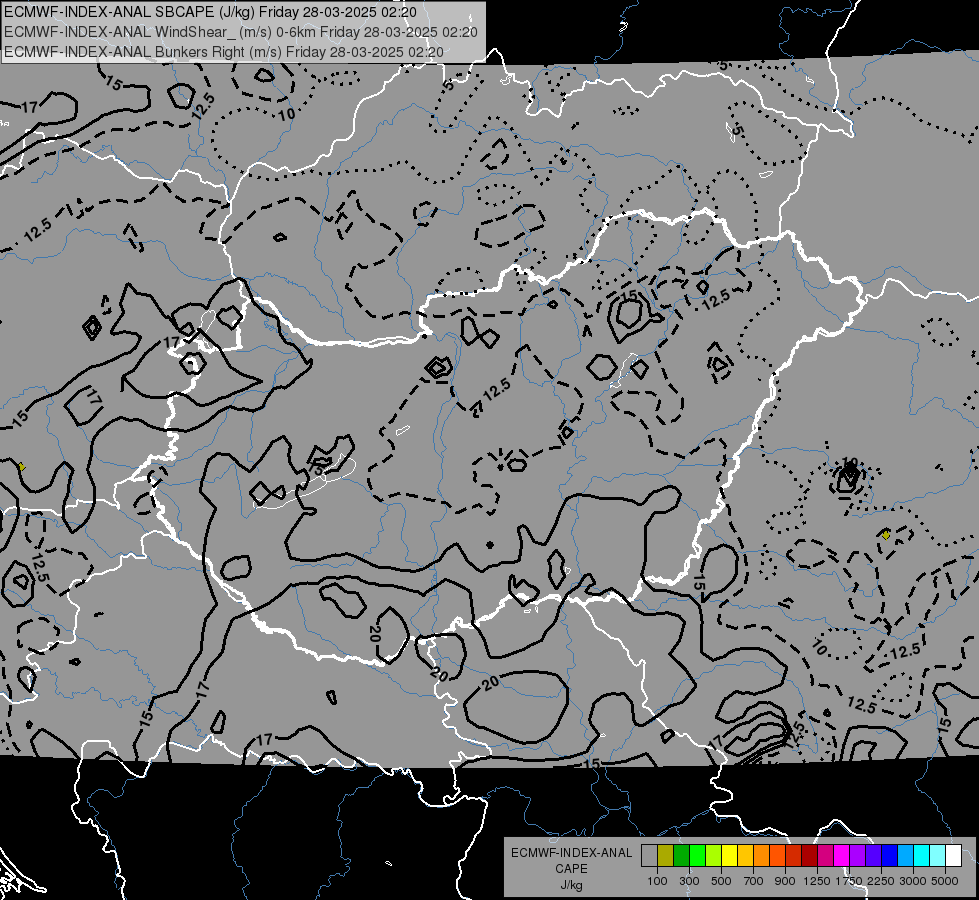Click the Bunkers Right (m/s) title line

point(224,52)
